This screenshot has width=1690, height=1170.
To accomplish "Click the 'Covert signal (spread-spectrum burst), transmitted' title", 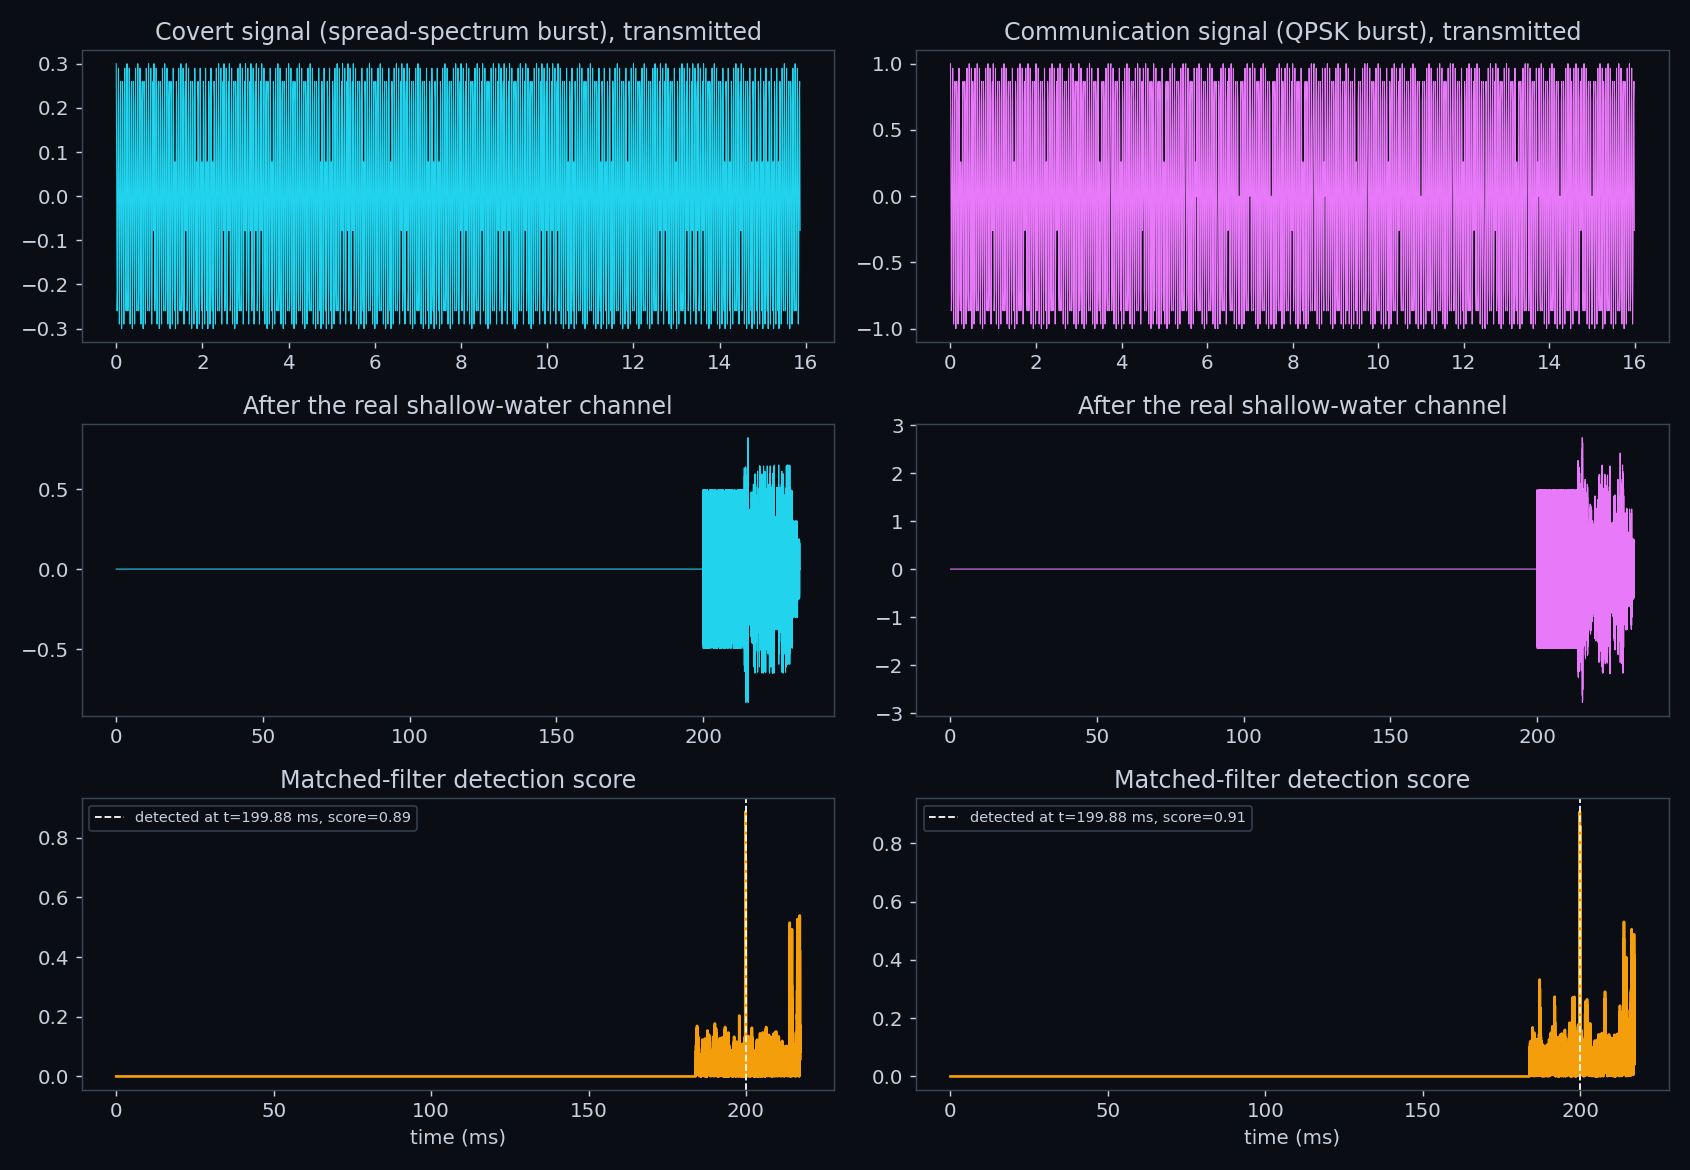I will tap(458, 32).
